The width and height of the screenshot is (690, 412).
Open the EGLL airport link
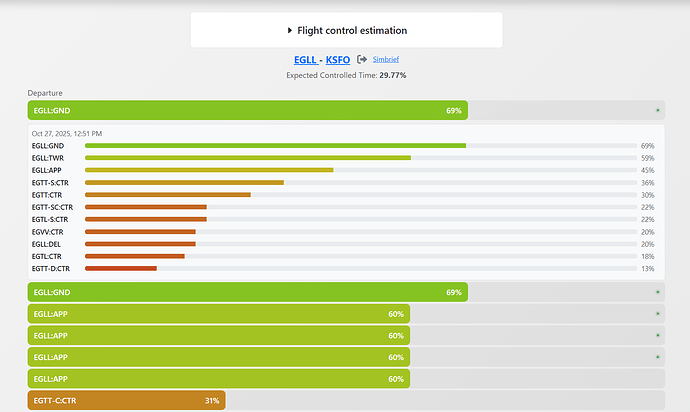pyautogui.click(x=304, y=60)
